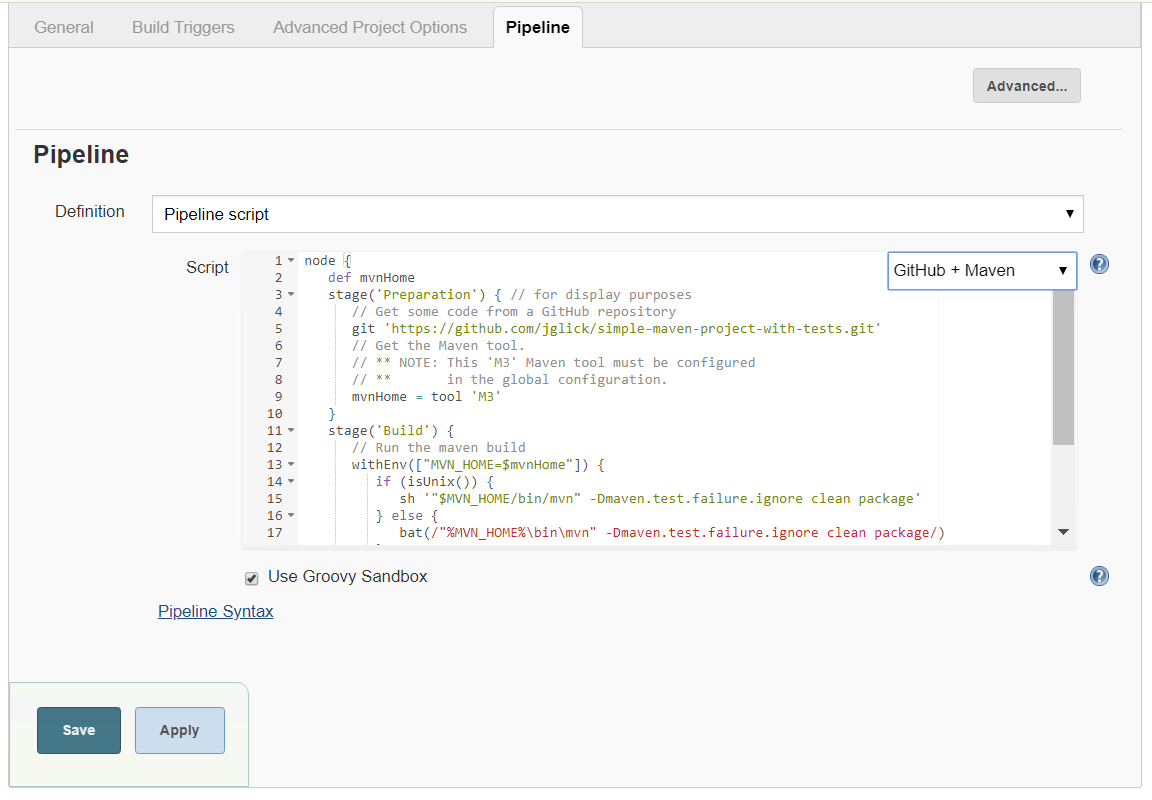Open the Advanced Project Options tab
This screenshot has height=800, width=1152.
[370, 28]
